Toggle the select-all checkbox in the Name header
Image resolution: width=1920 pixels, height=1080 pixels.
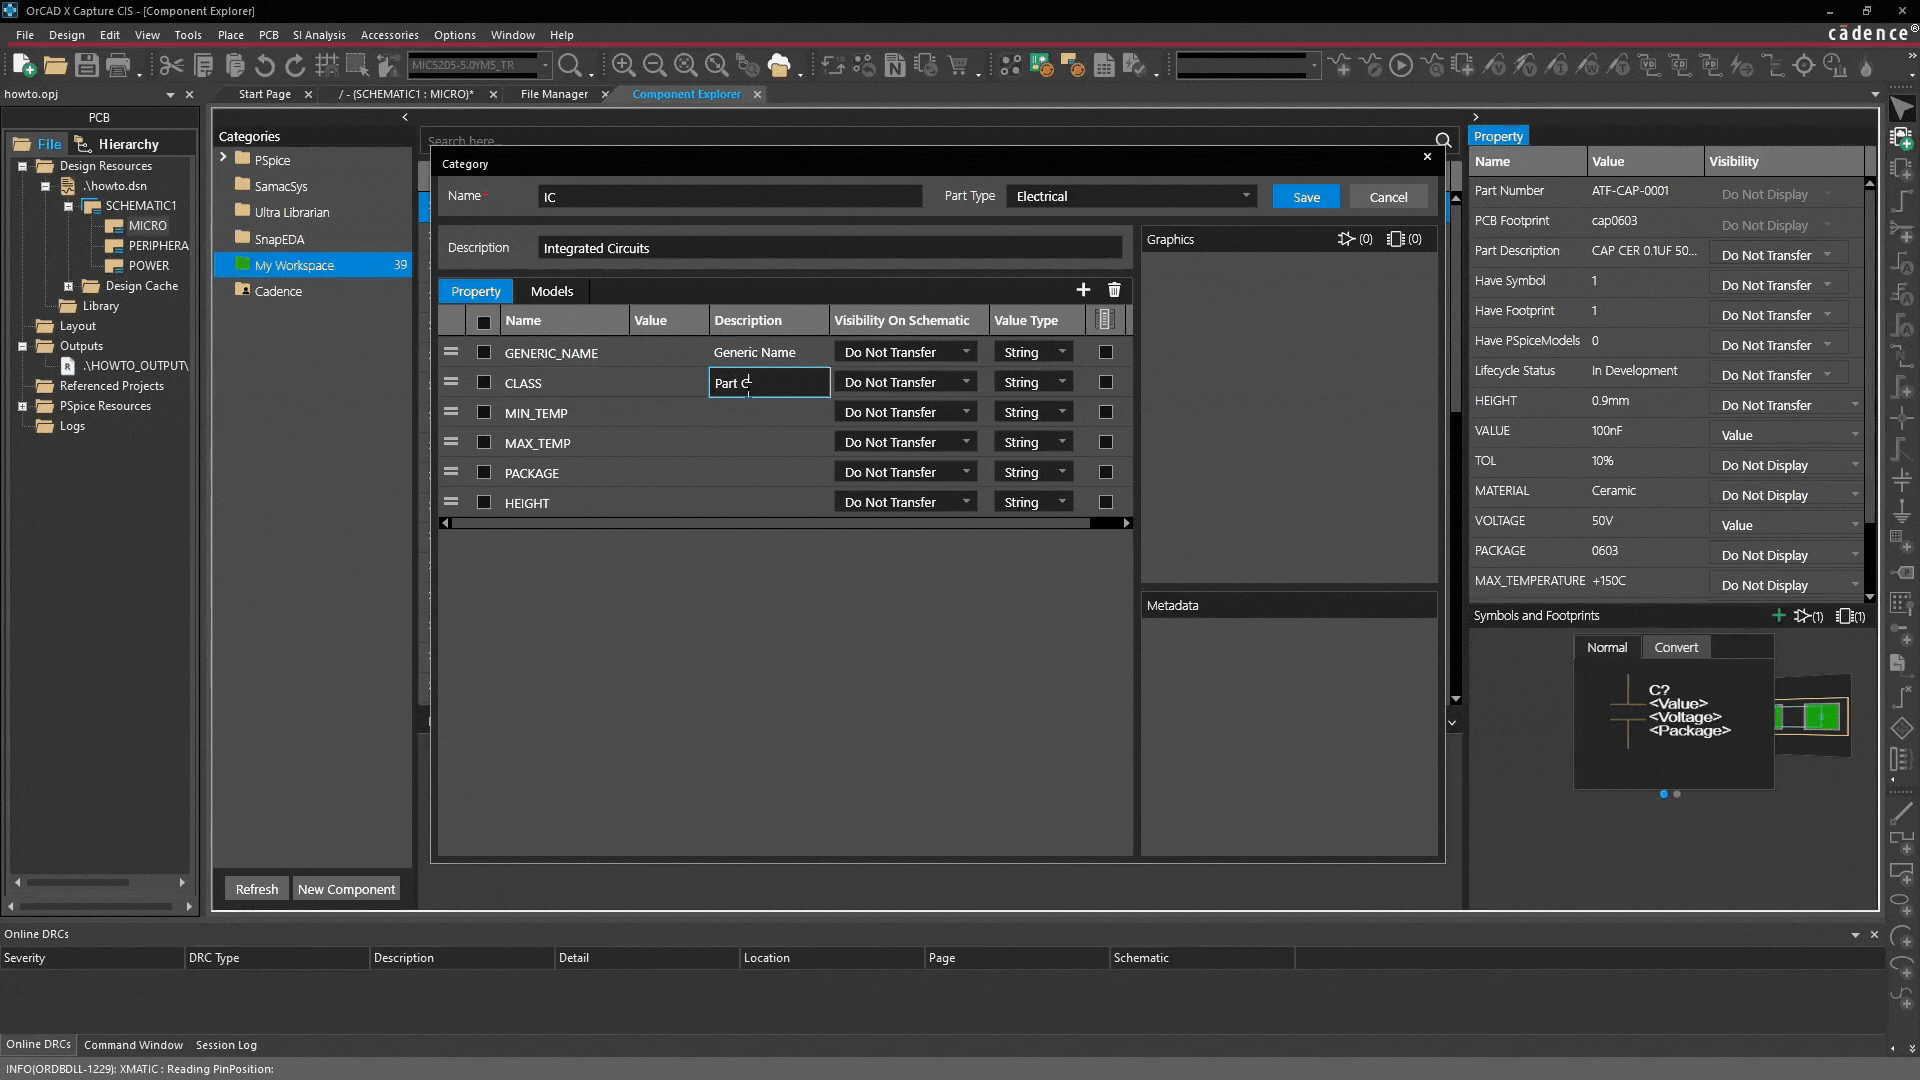click(x=484, y=321)
